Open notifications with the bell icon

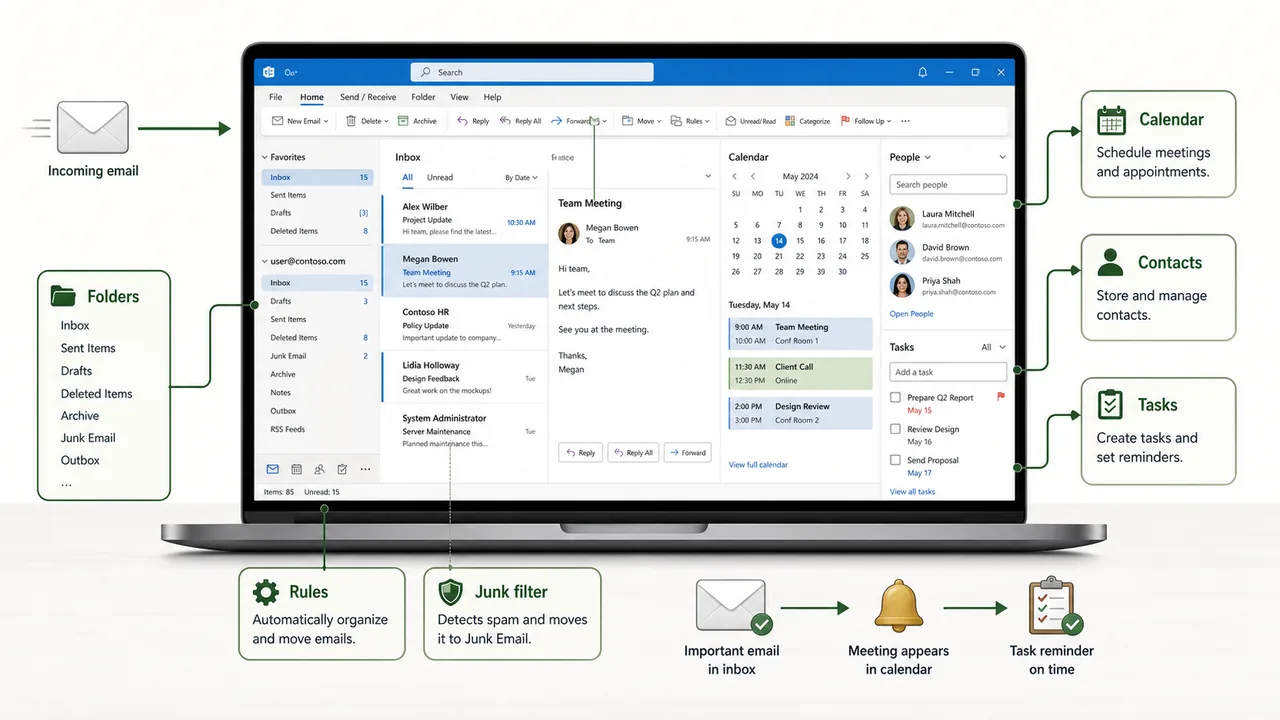tap(922, 72)
